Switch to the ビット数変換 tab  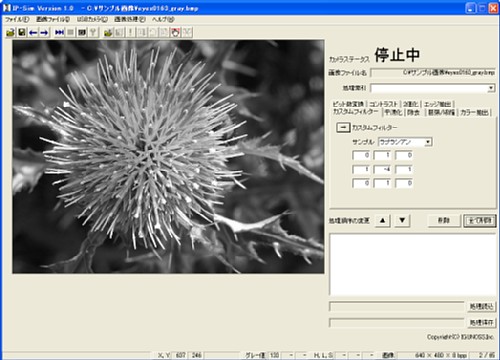(x=348, y=104)
